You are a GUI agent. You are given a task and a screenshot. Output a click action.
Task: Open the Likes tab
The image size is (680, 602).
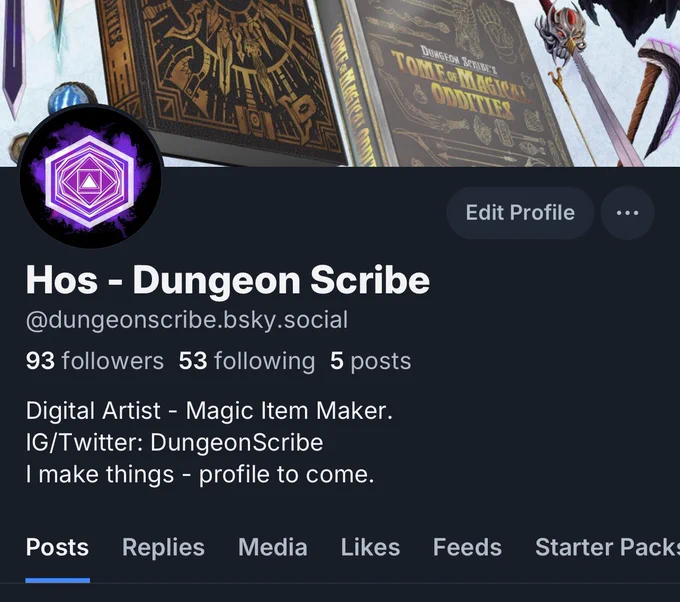coord(370,547)
